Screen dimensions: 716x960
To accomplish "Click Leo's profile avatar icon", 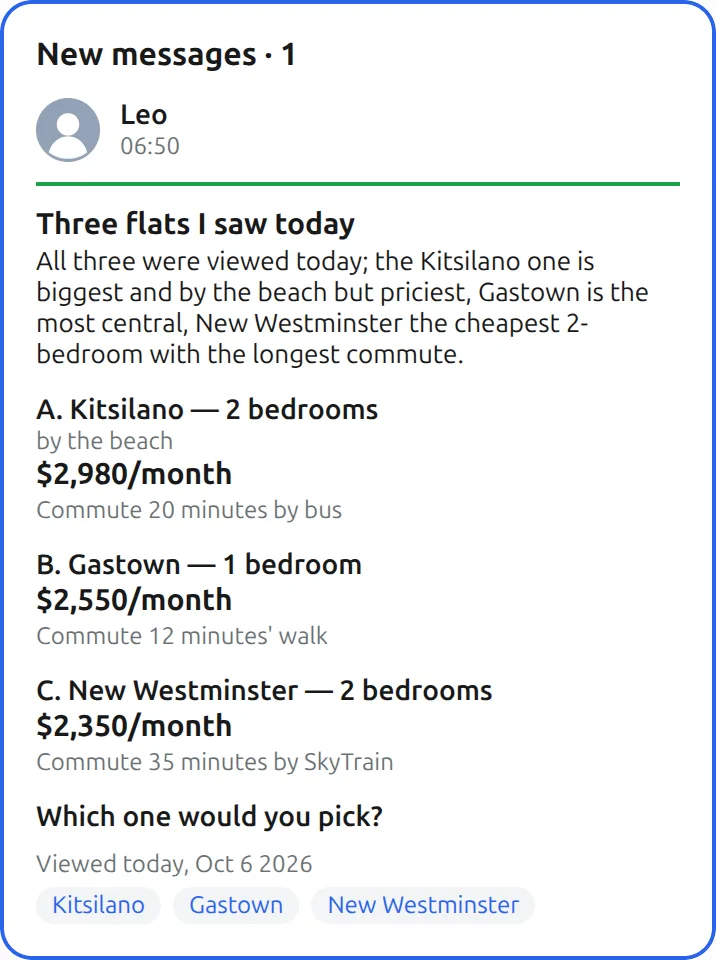I will click(68, 130).
